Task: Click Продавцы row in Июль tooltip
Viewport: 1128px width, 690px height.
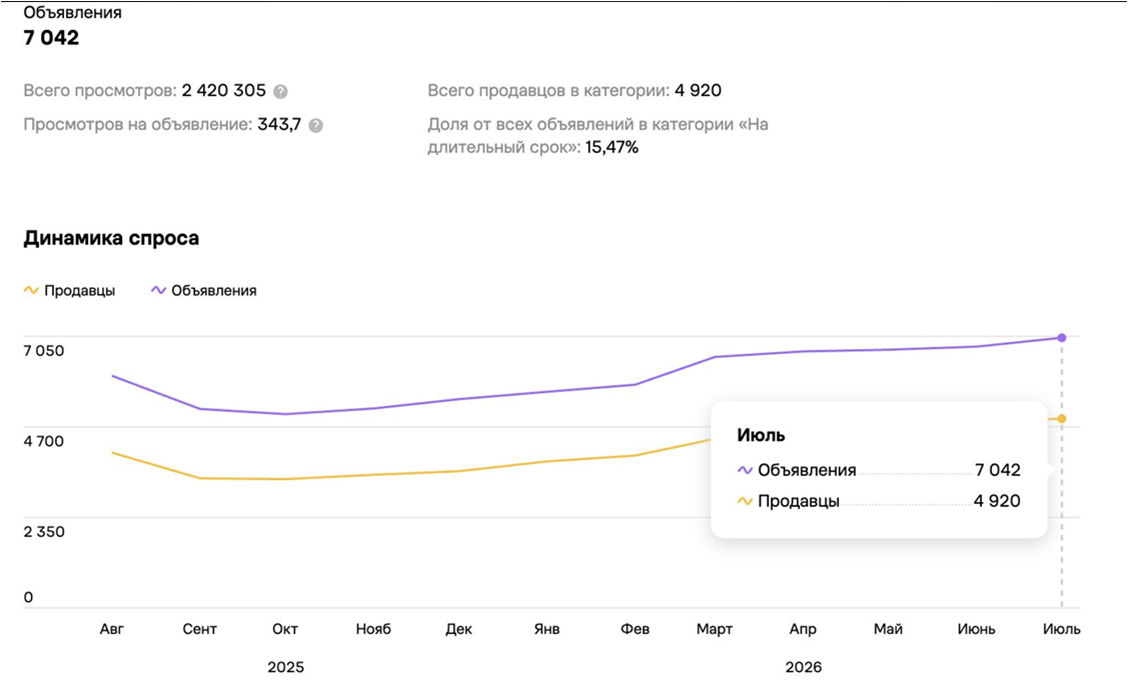Action: 879,501
